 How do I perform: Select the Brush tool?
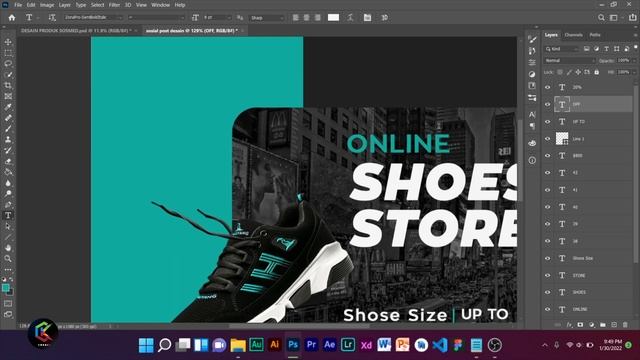[8, 129]
